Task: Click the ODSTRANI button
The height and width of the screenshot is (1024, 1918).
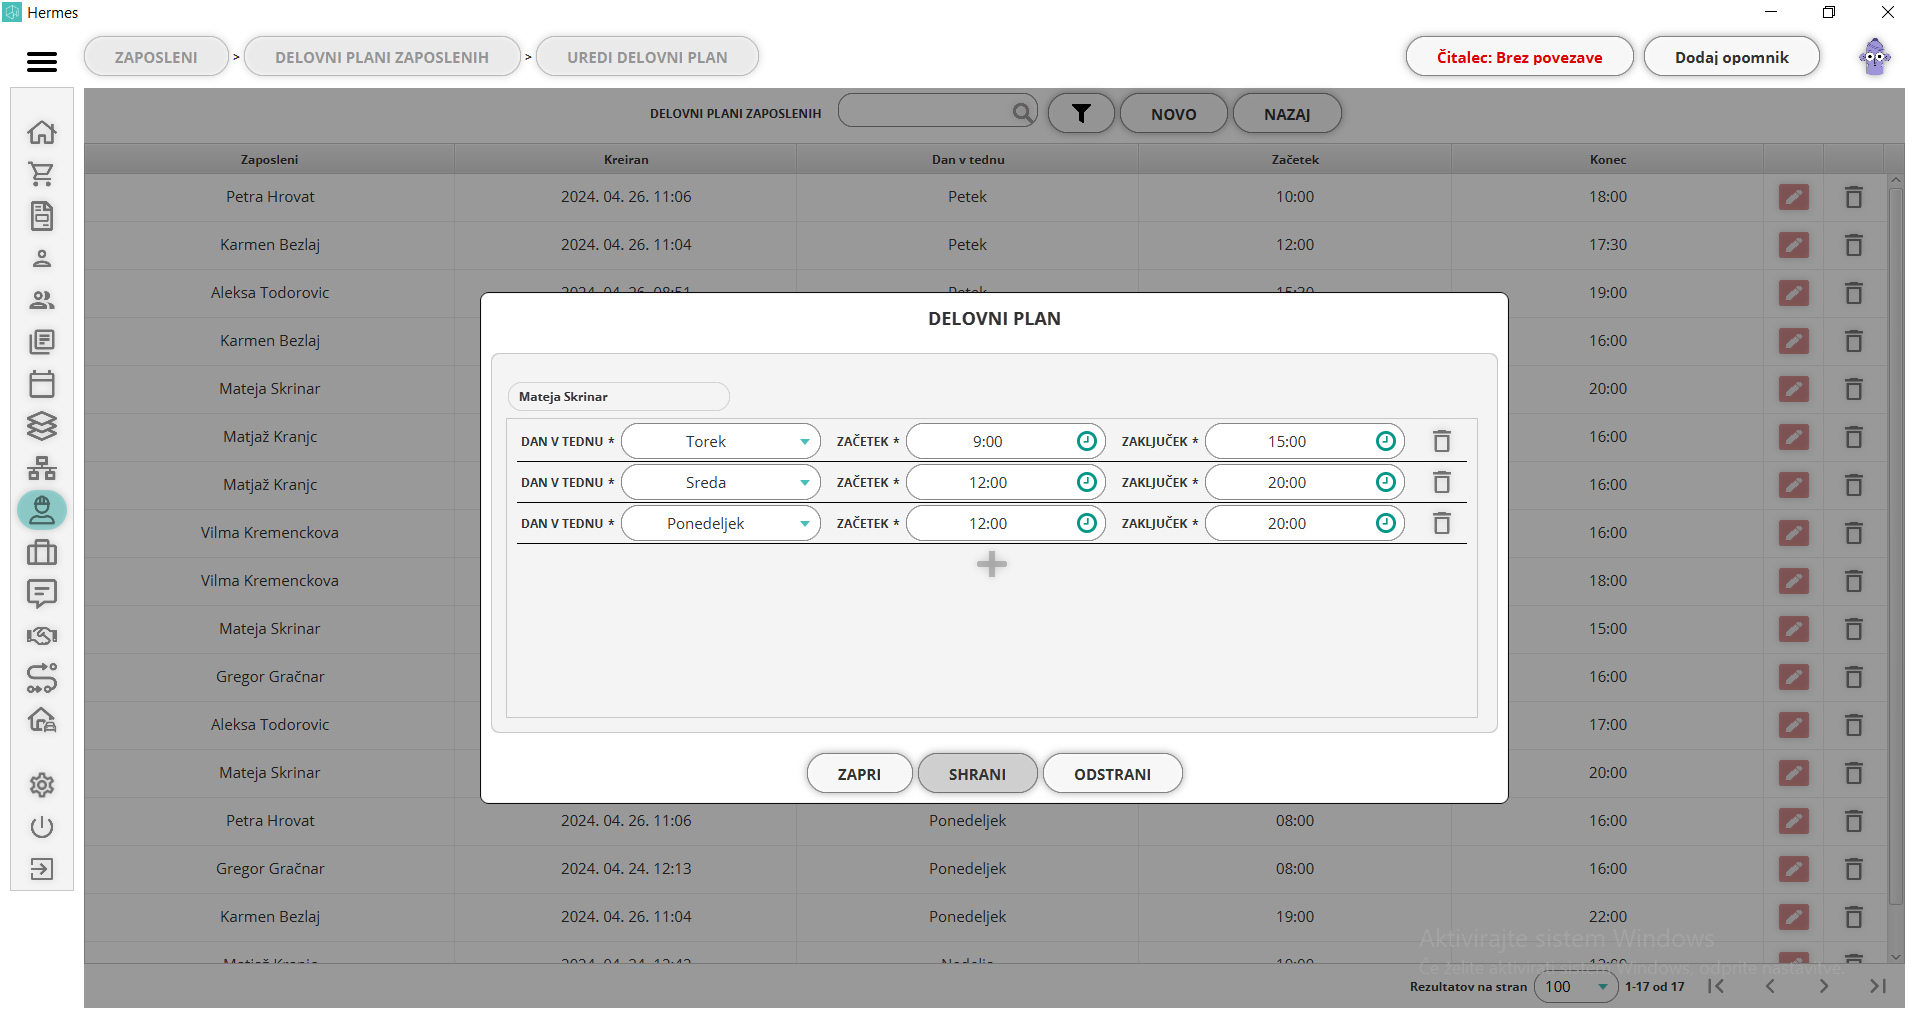Action: point(1112,774)
